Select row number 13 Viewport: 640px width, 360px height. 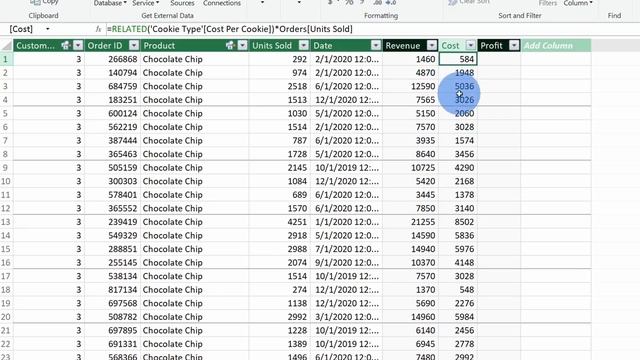(x=6, y=222)
